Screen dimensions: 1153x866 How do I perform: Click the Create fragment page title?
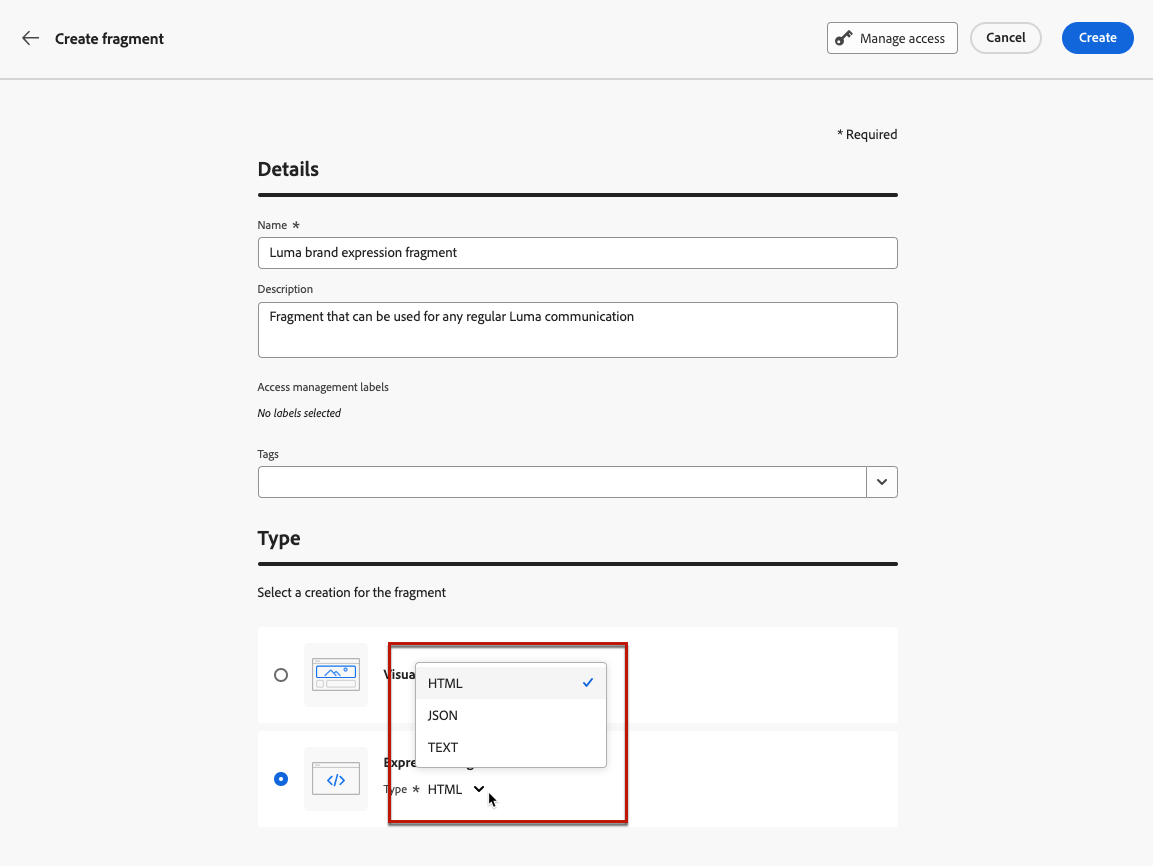tap(109, 39)
